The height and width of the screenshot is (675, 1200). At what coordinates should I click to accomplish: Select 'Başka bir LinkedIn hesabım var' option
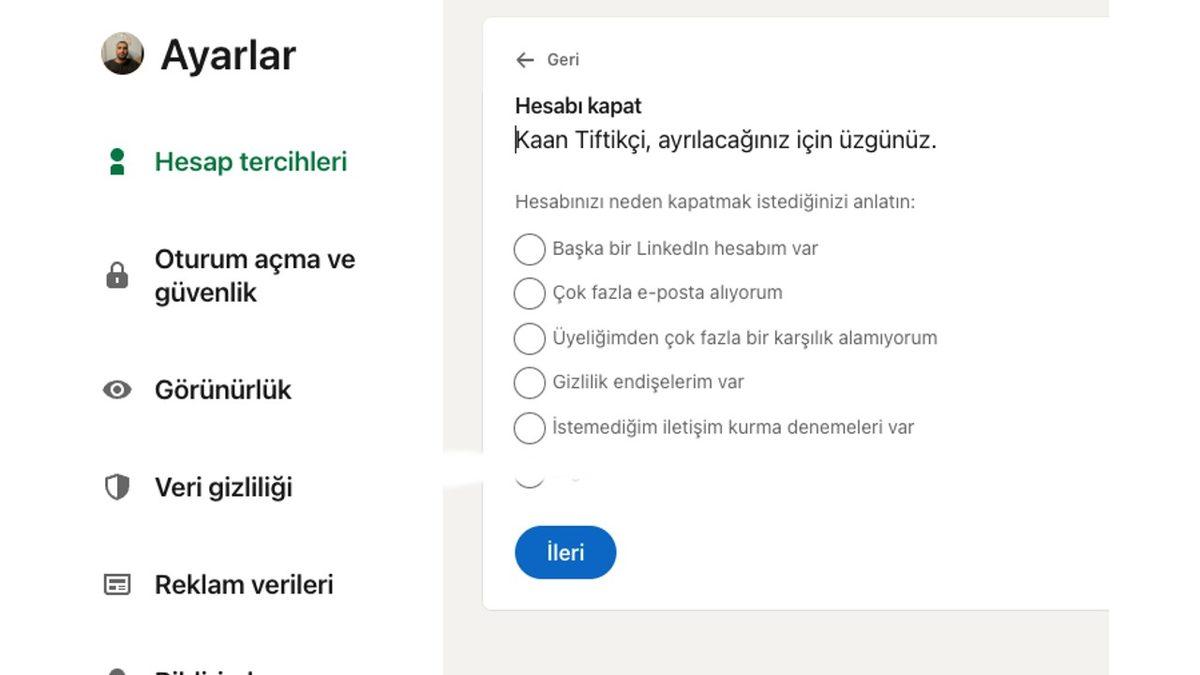[x=529, y=249]
